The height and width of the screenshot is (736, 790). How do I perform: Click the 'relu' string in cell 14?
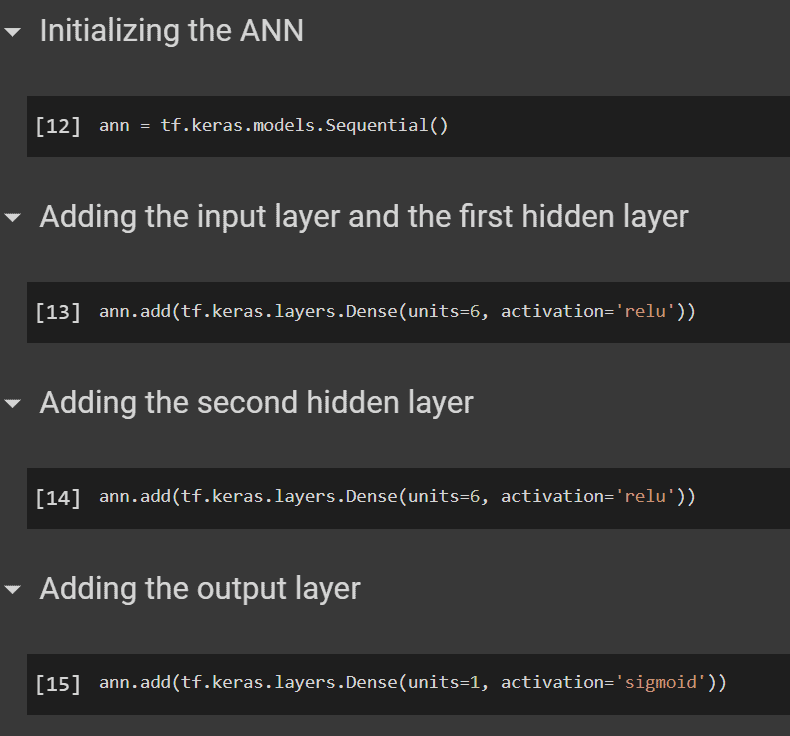pyautogui.click(x=645, y=497)
